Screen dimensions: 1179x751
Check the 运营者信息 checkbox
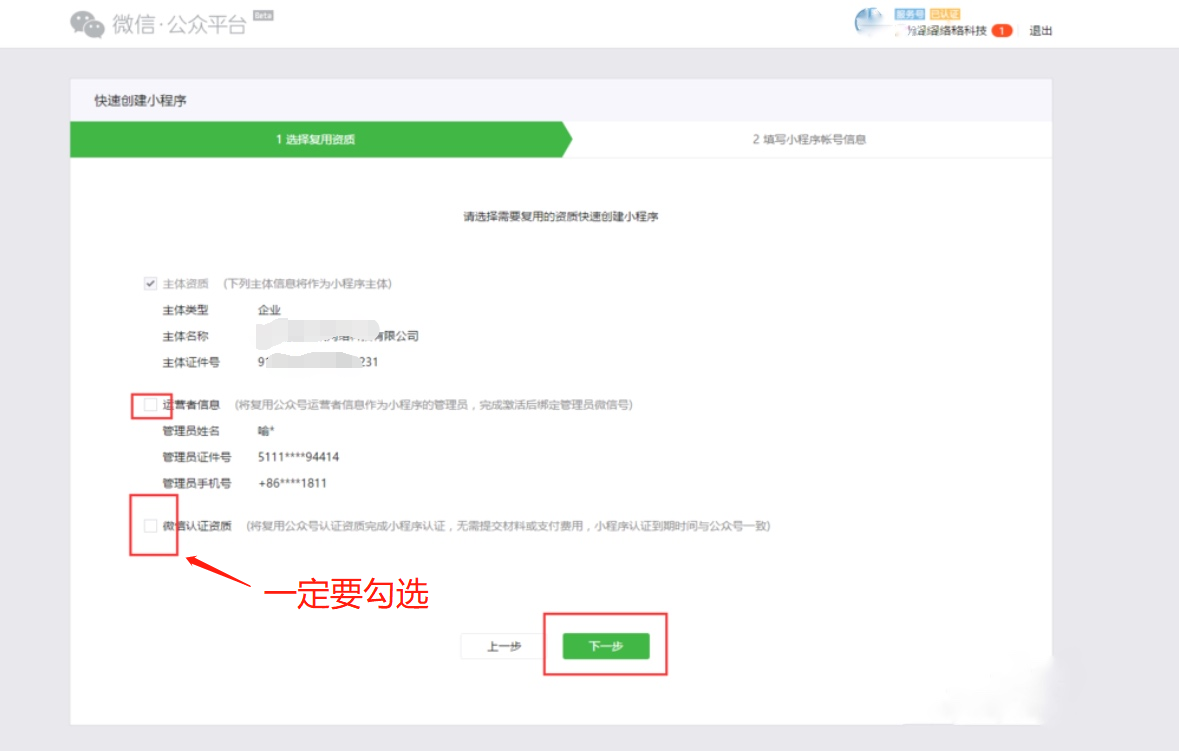pyautogui.click(x=150, y=405)
